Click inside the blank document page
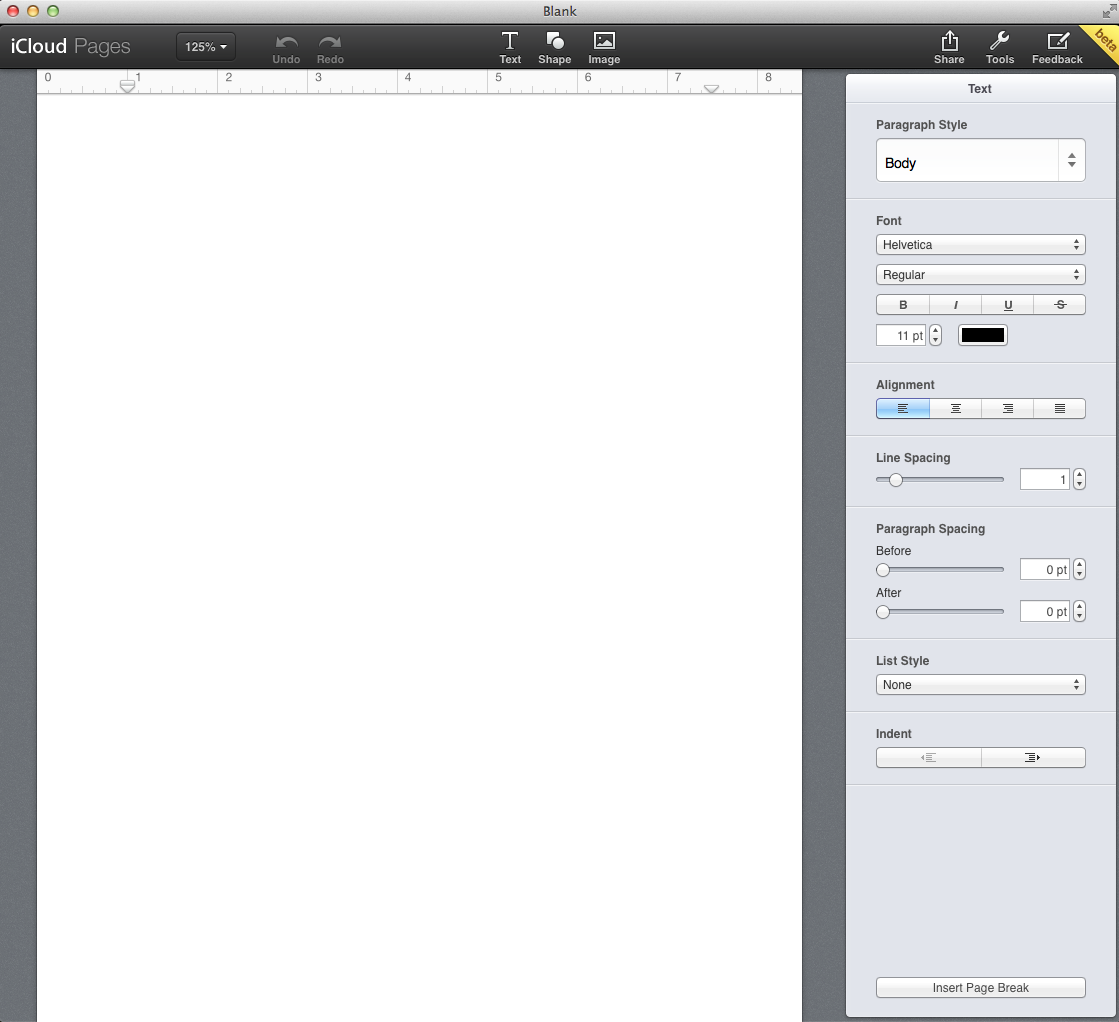This screenshot has height=1022, width=1119. (x=420, y=557)
